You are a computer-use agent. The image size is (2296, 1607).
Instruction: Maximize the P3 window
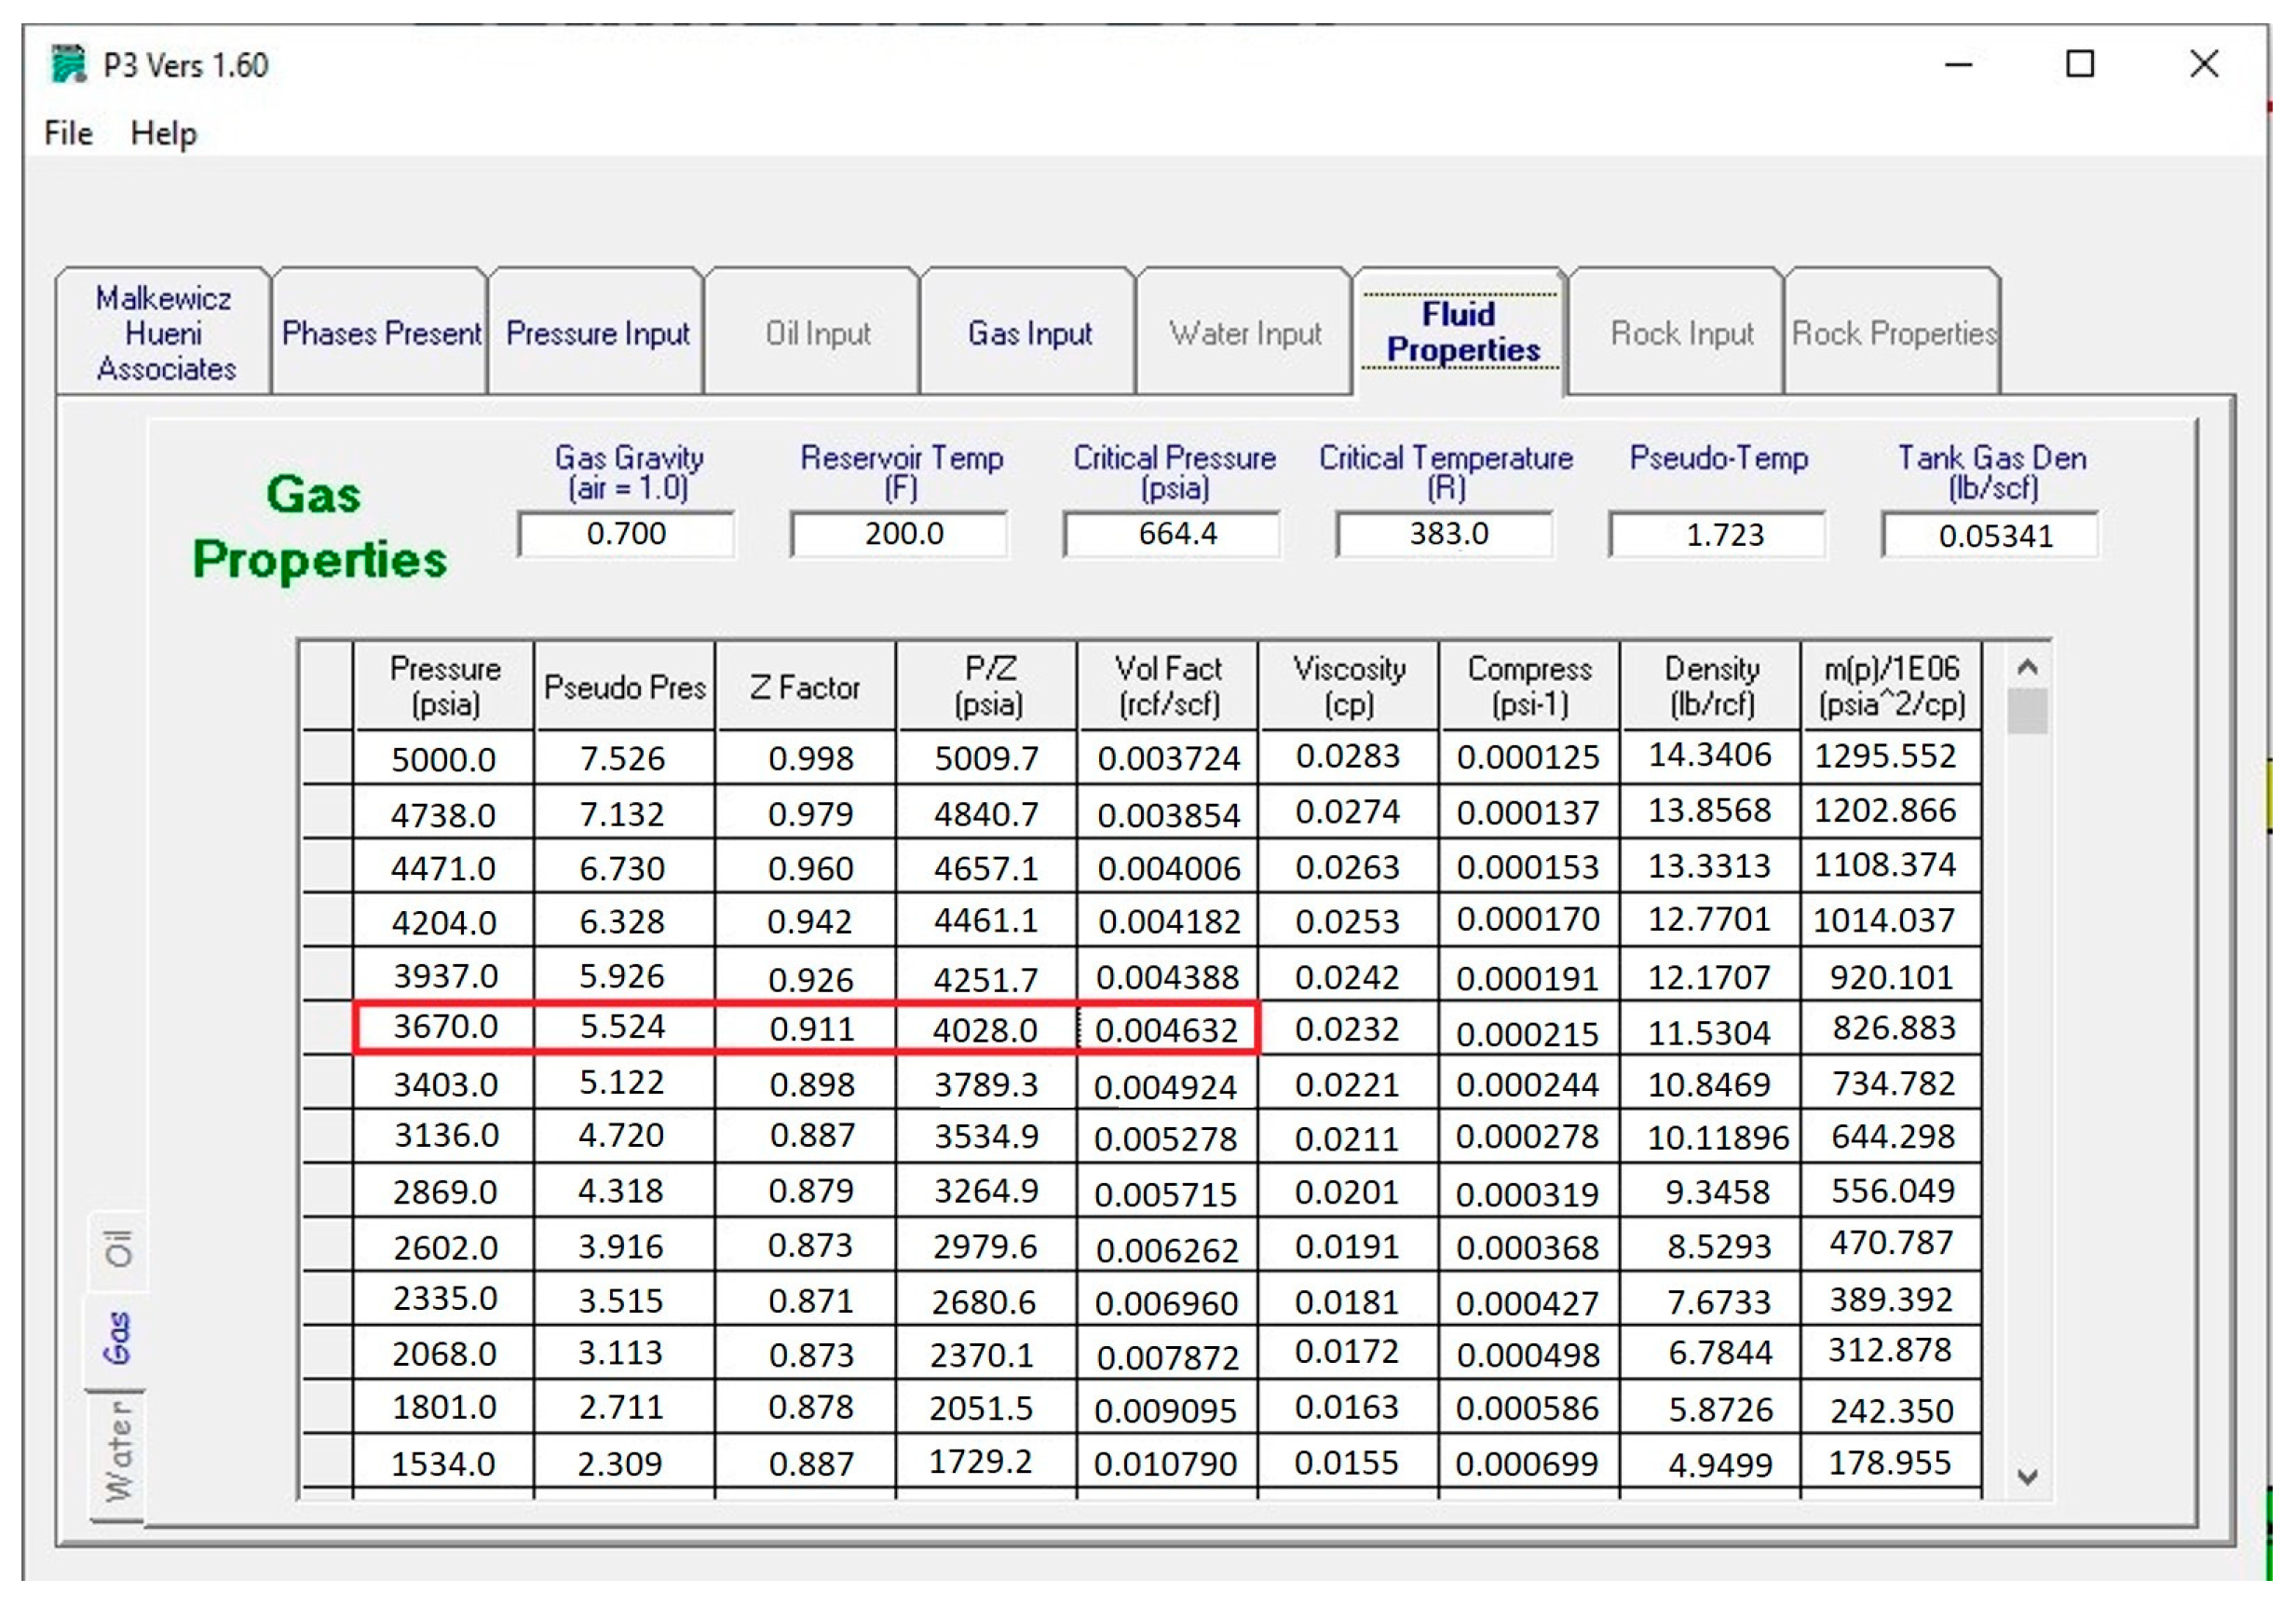tap(2080, 65)
